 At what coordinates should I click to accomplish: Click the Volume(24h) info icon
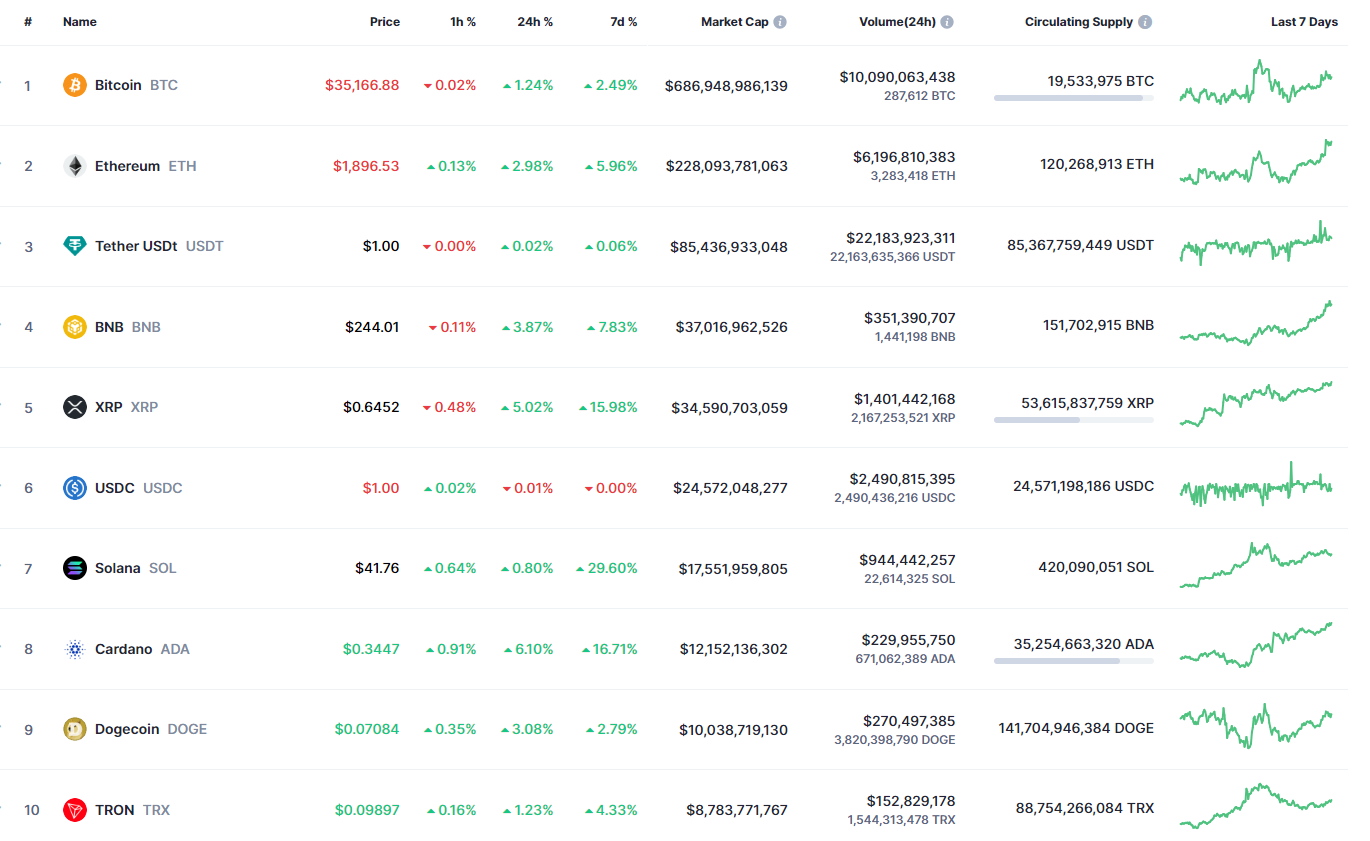pos(947,22)
